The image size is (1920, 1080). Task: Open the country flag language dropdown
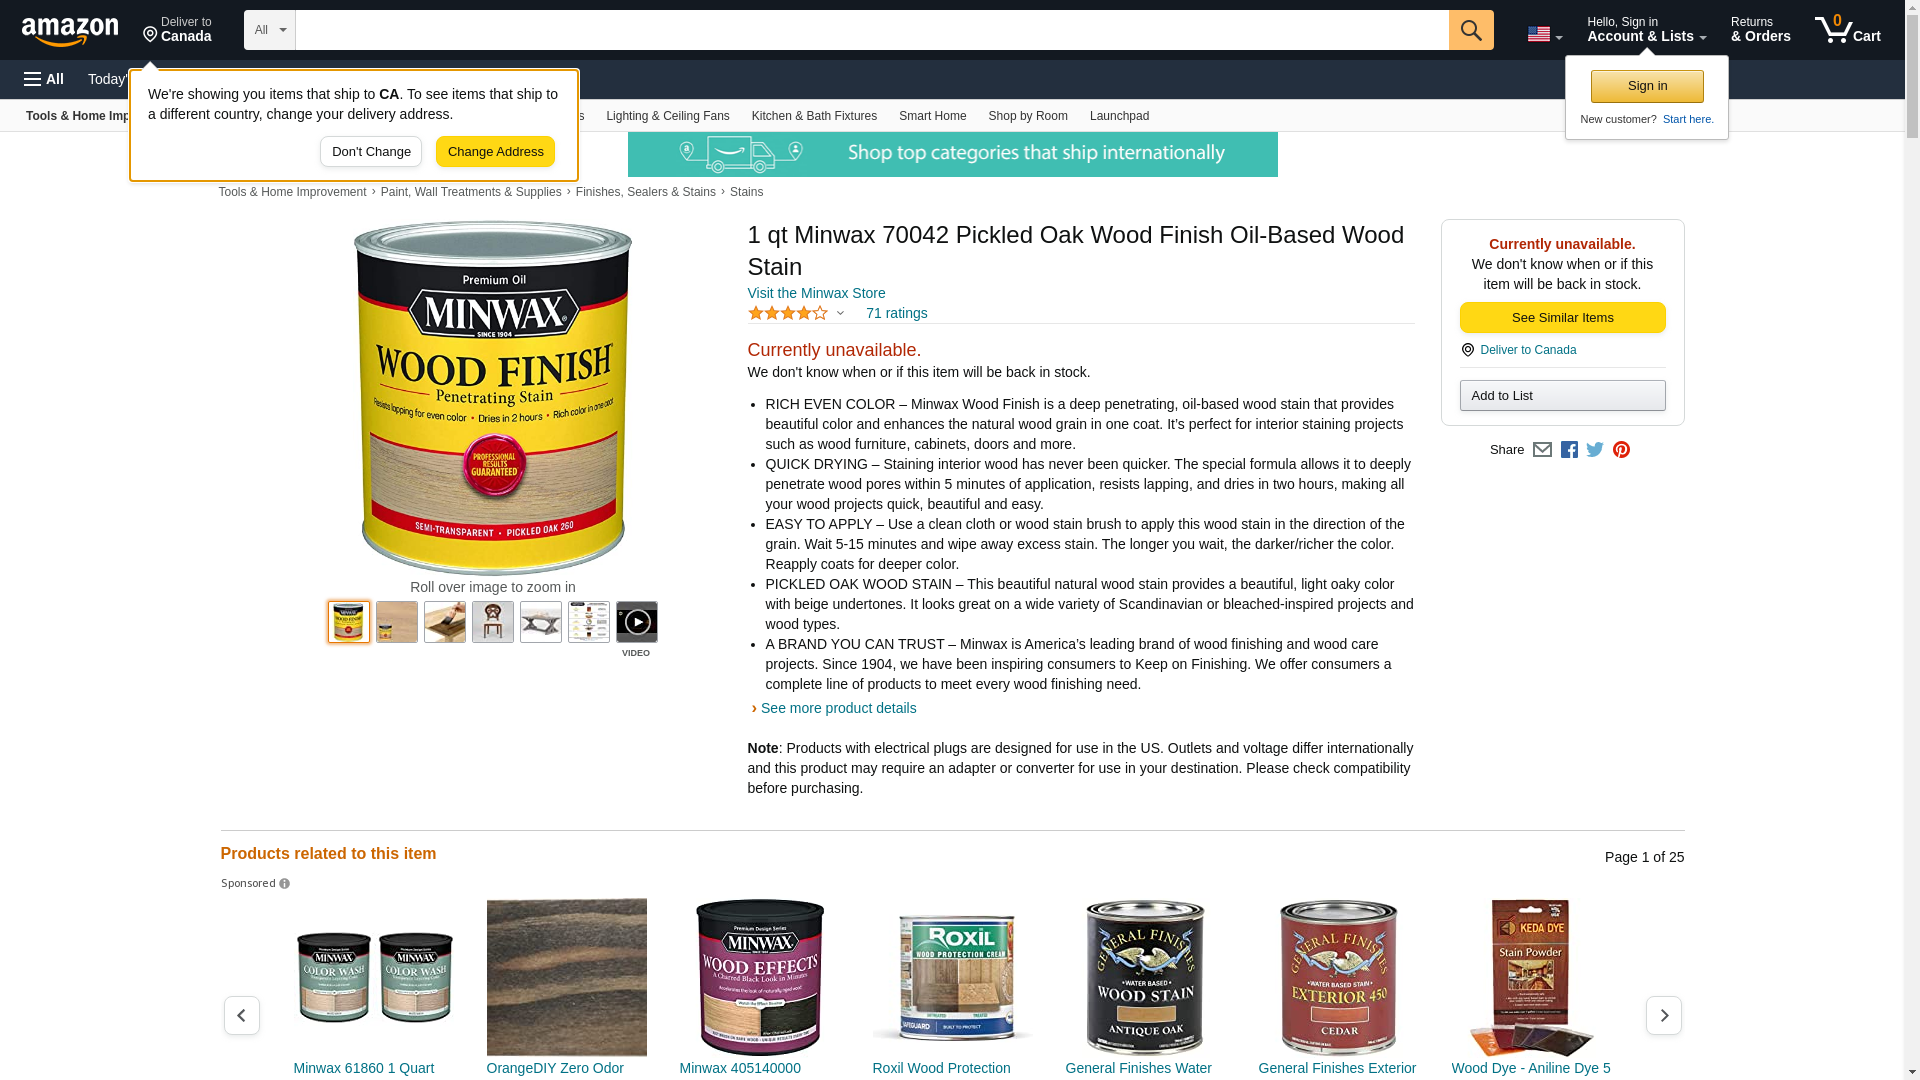[x=1544, y=34]
